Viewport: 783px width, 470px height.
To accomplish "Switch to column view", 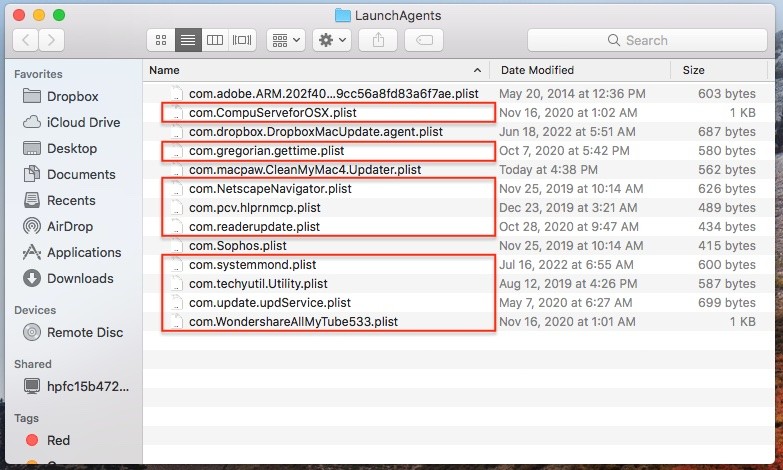I will pos(215,40).
